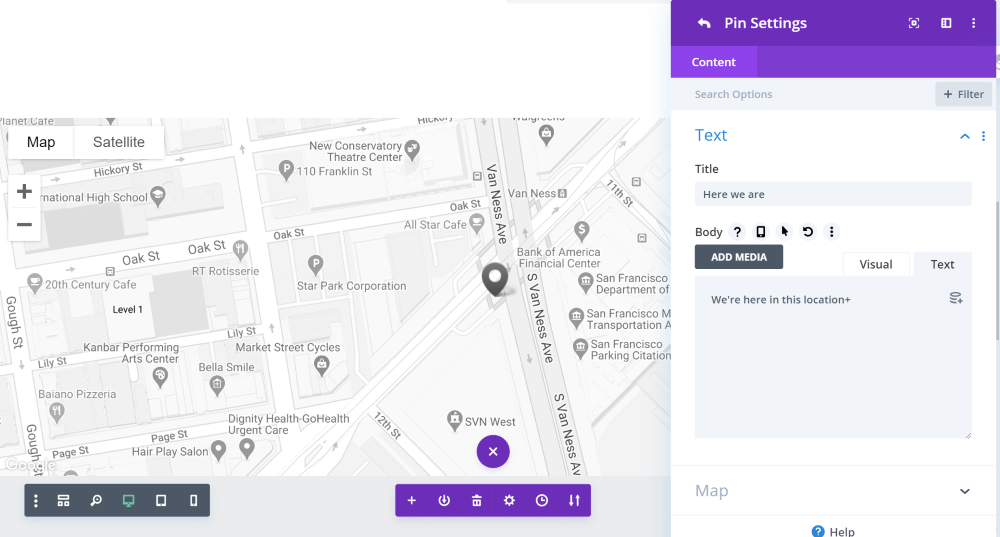Click the SVN West map marker

454,420
